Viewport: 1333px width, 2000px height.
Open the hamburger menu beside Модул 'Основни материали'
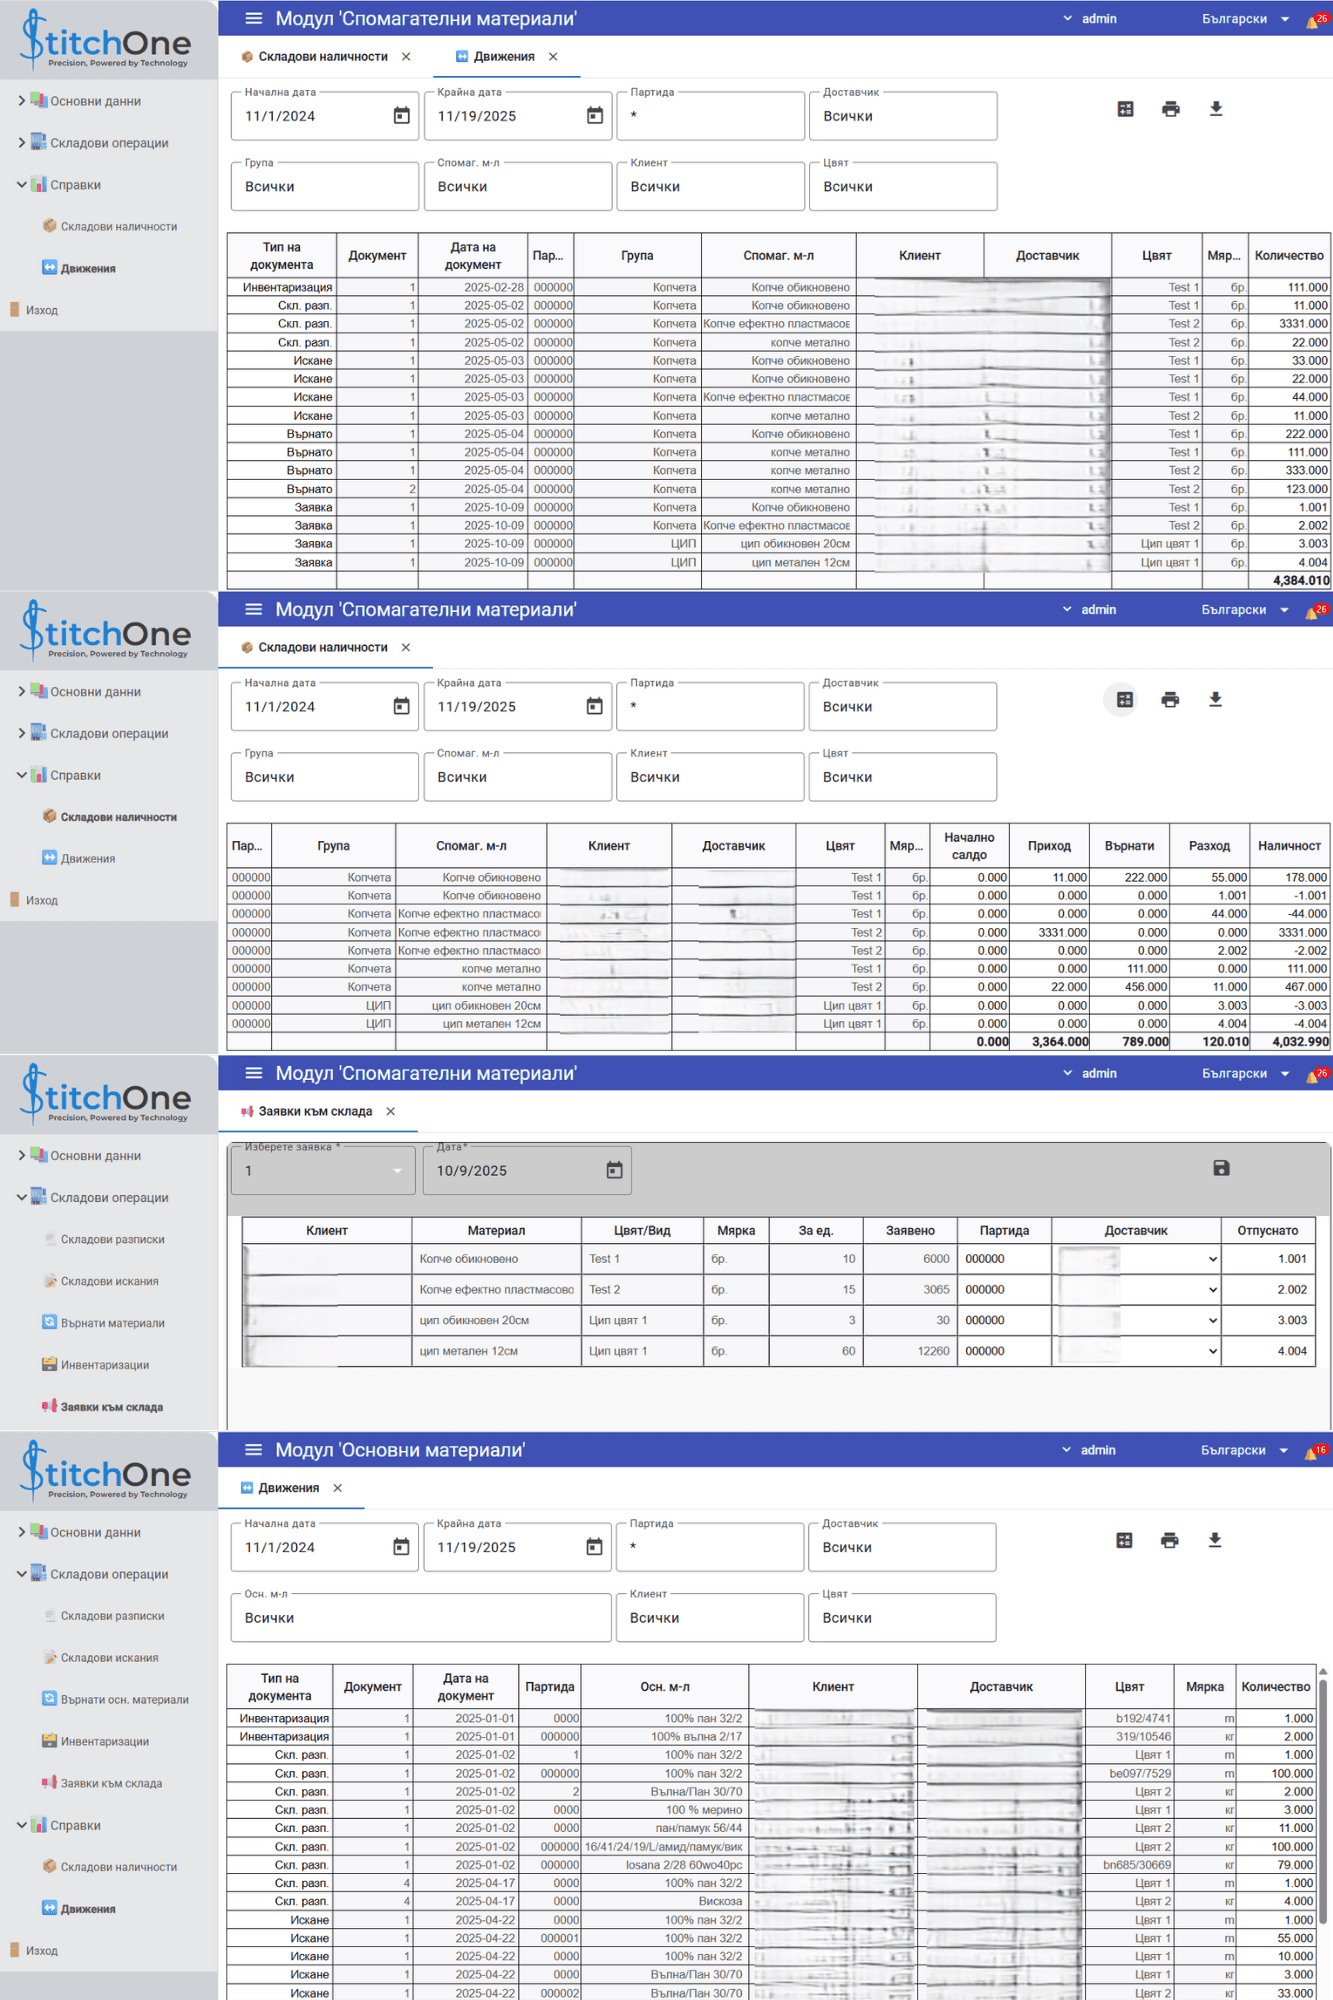tap(253, 1450)
